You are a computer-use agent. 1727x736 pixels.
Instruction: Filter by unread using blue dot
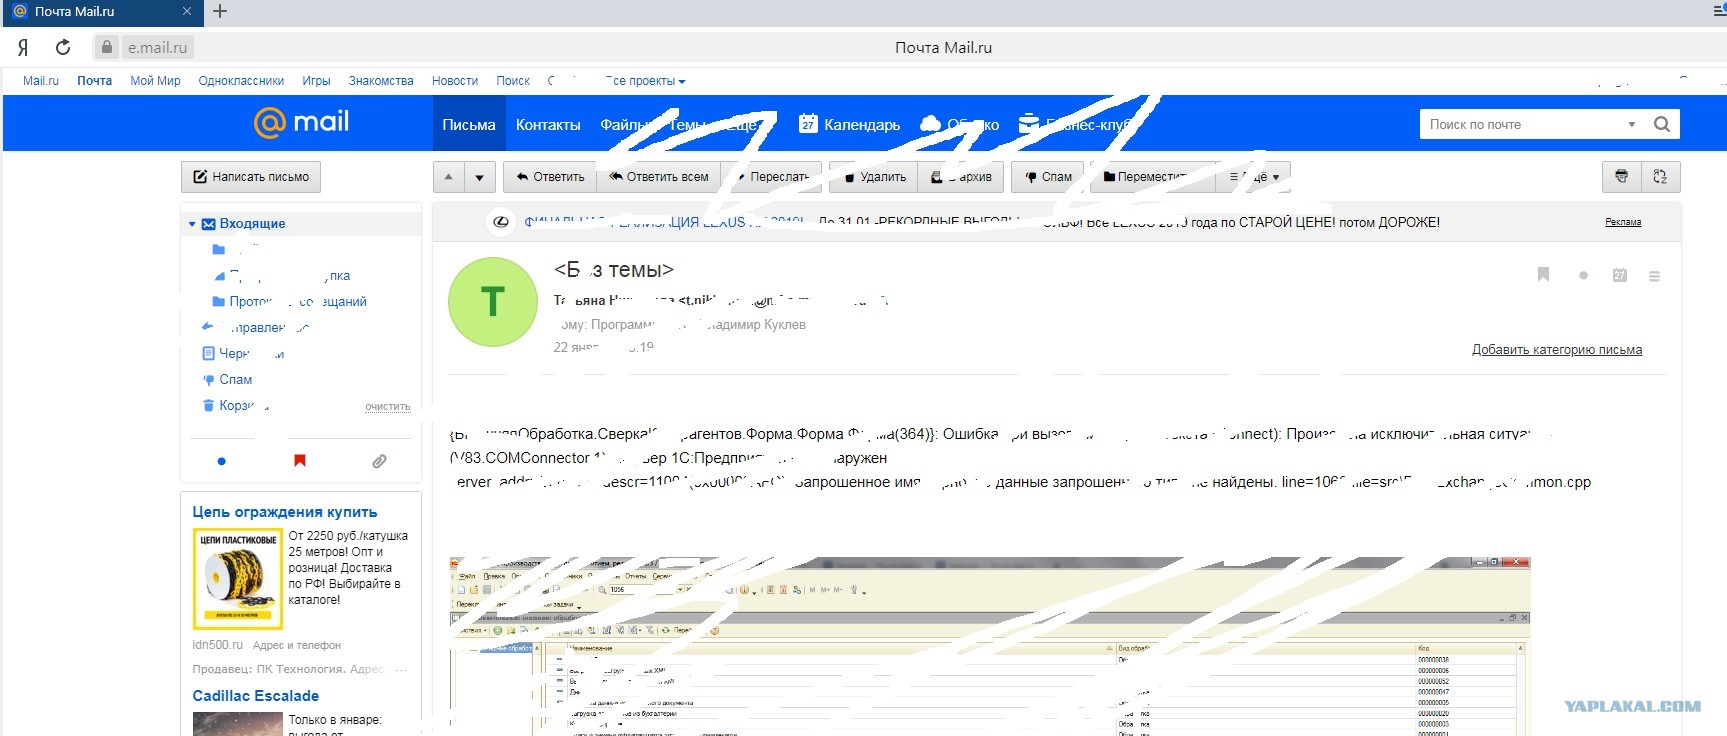click(222, 461)
